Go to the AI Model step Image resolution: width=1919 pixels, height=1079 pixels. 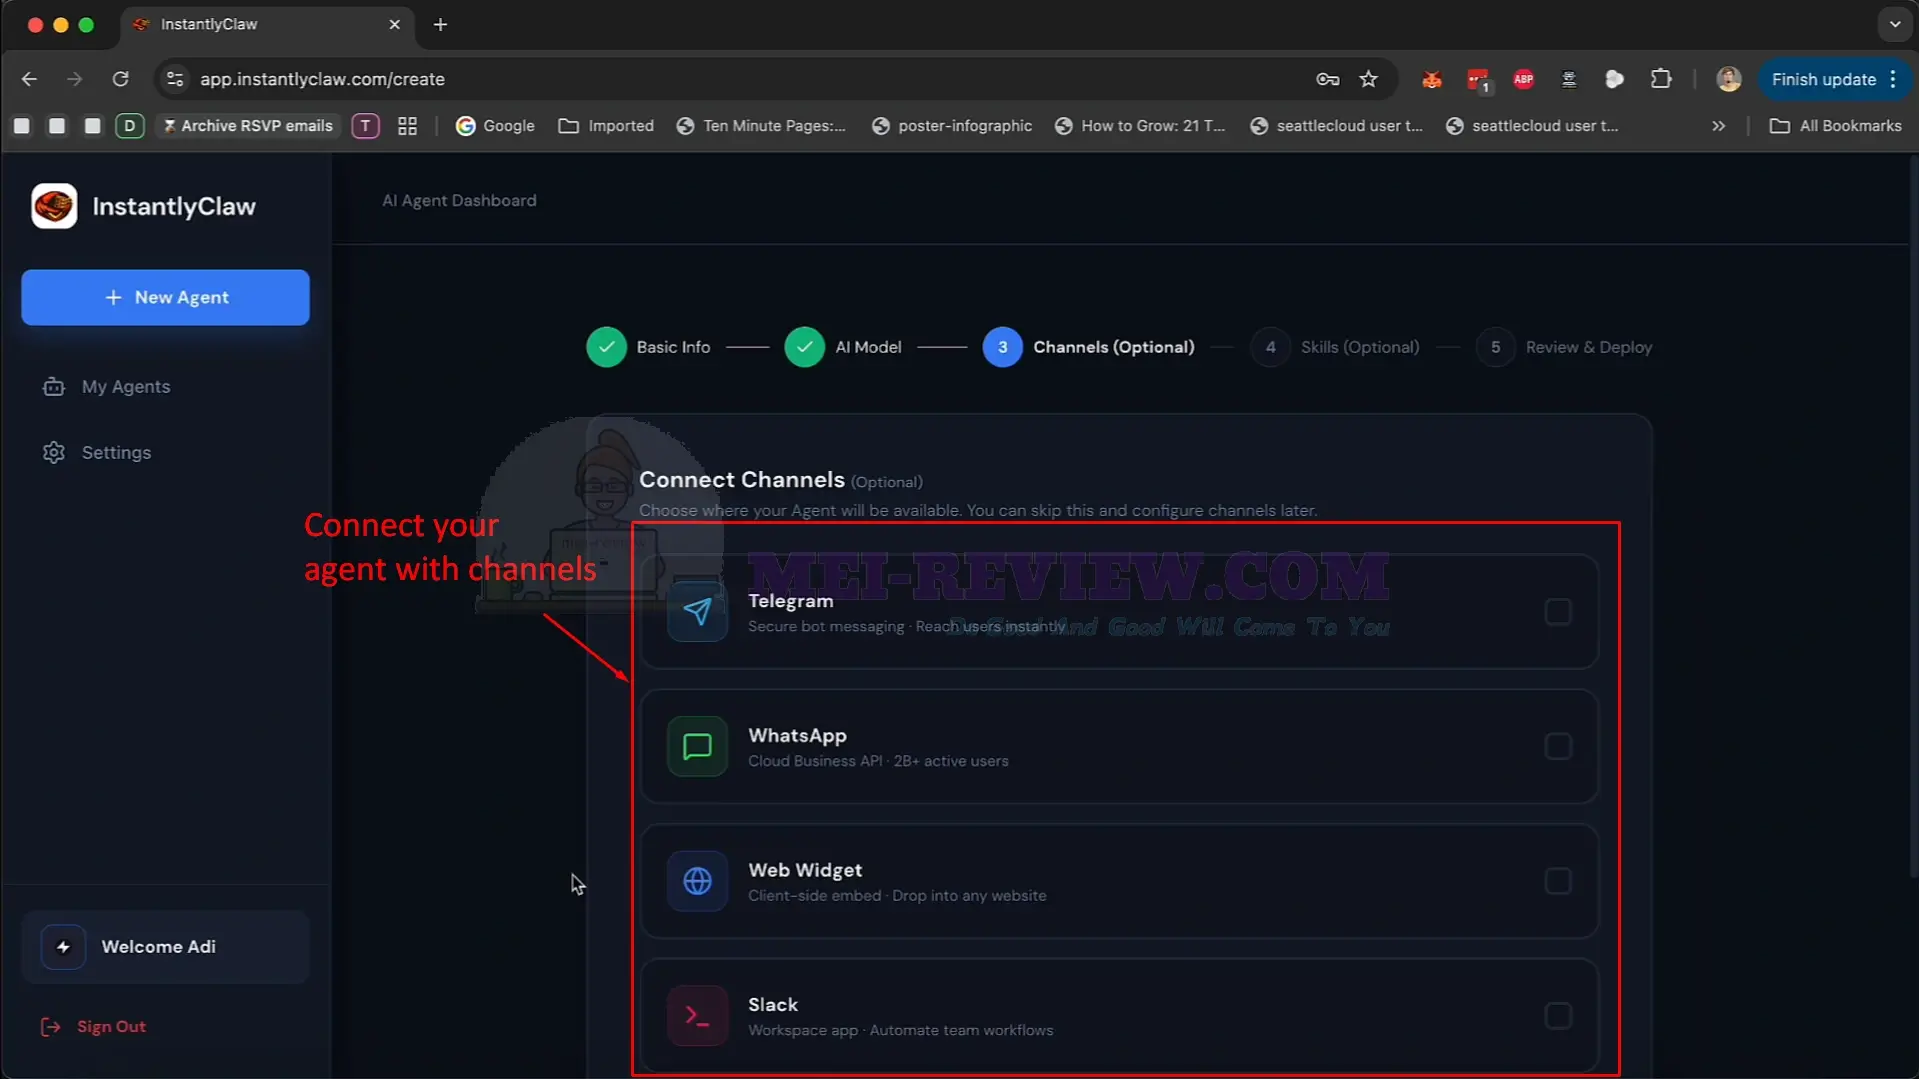[x=843, y=347]
